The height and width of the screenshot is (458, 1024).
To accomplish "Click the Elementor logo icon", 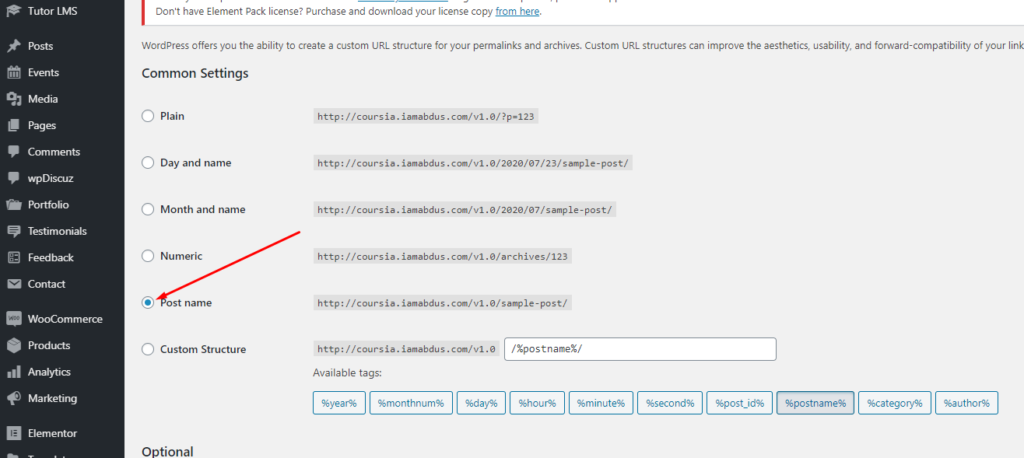I will (x=13, y=433).
